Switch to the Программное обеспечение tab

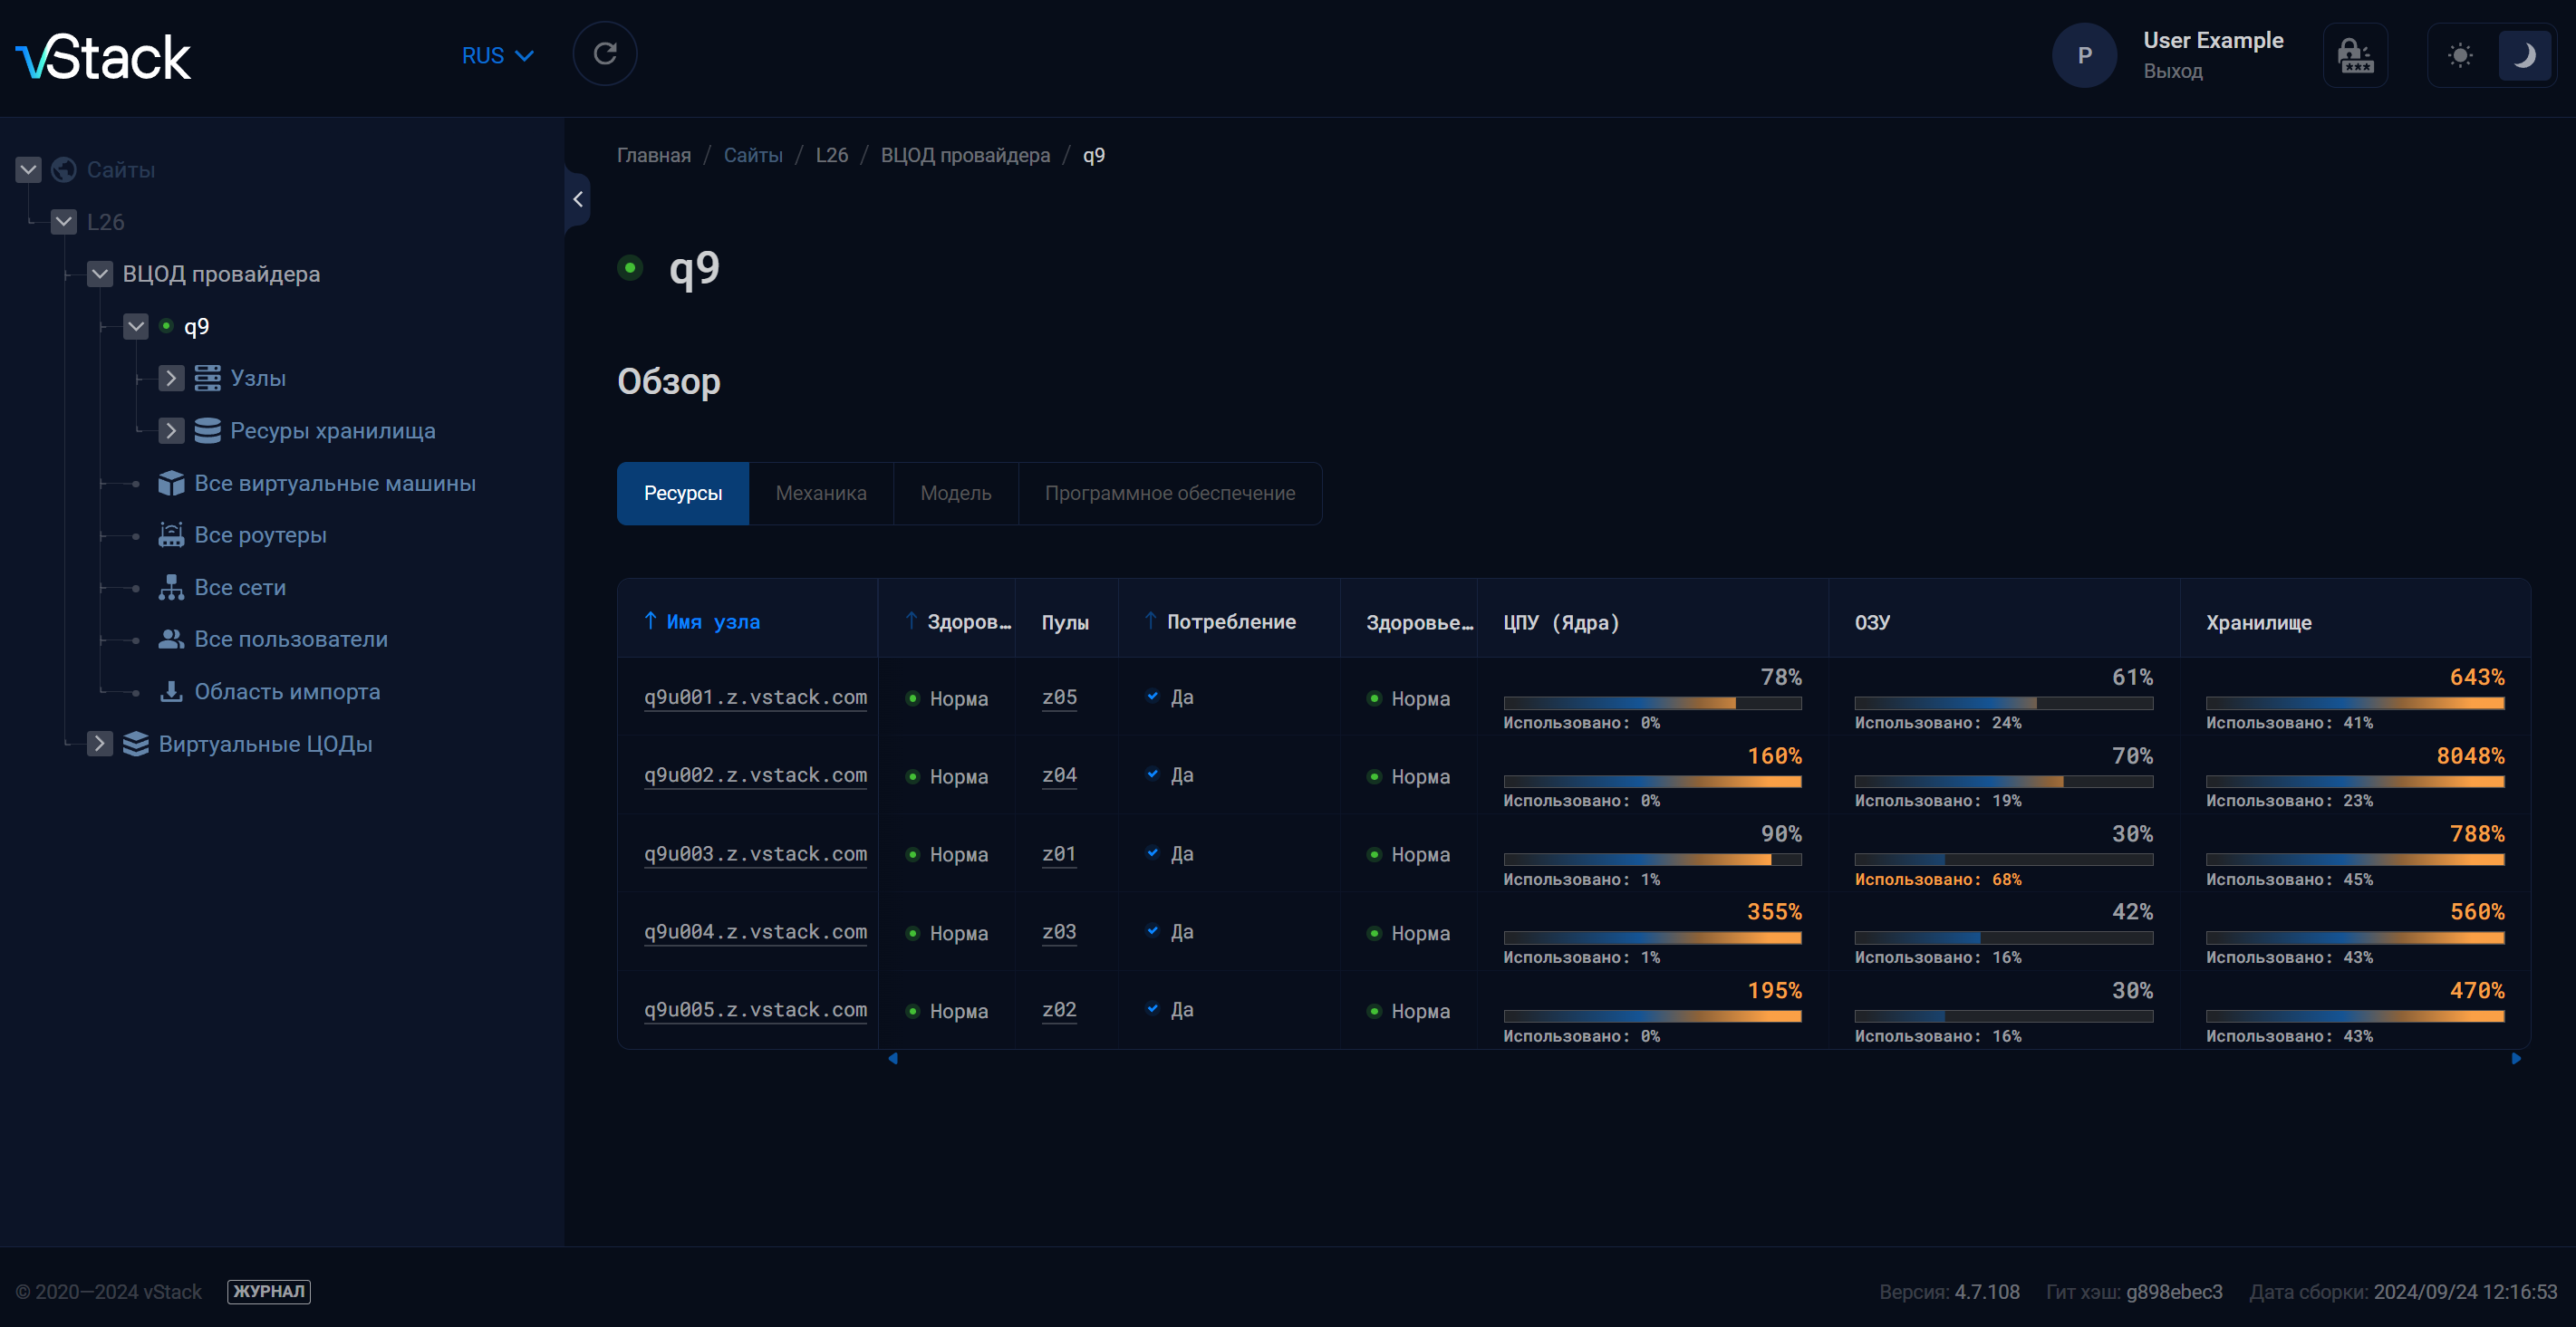(x=1170, y=493)
